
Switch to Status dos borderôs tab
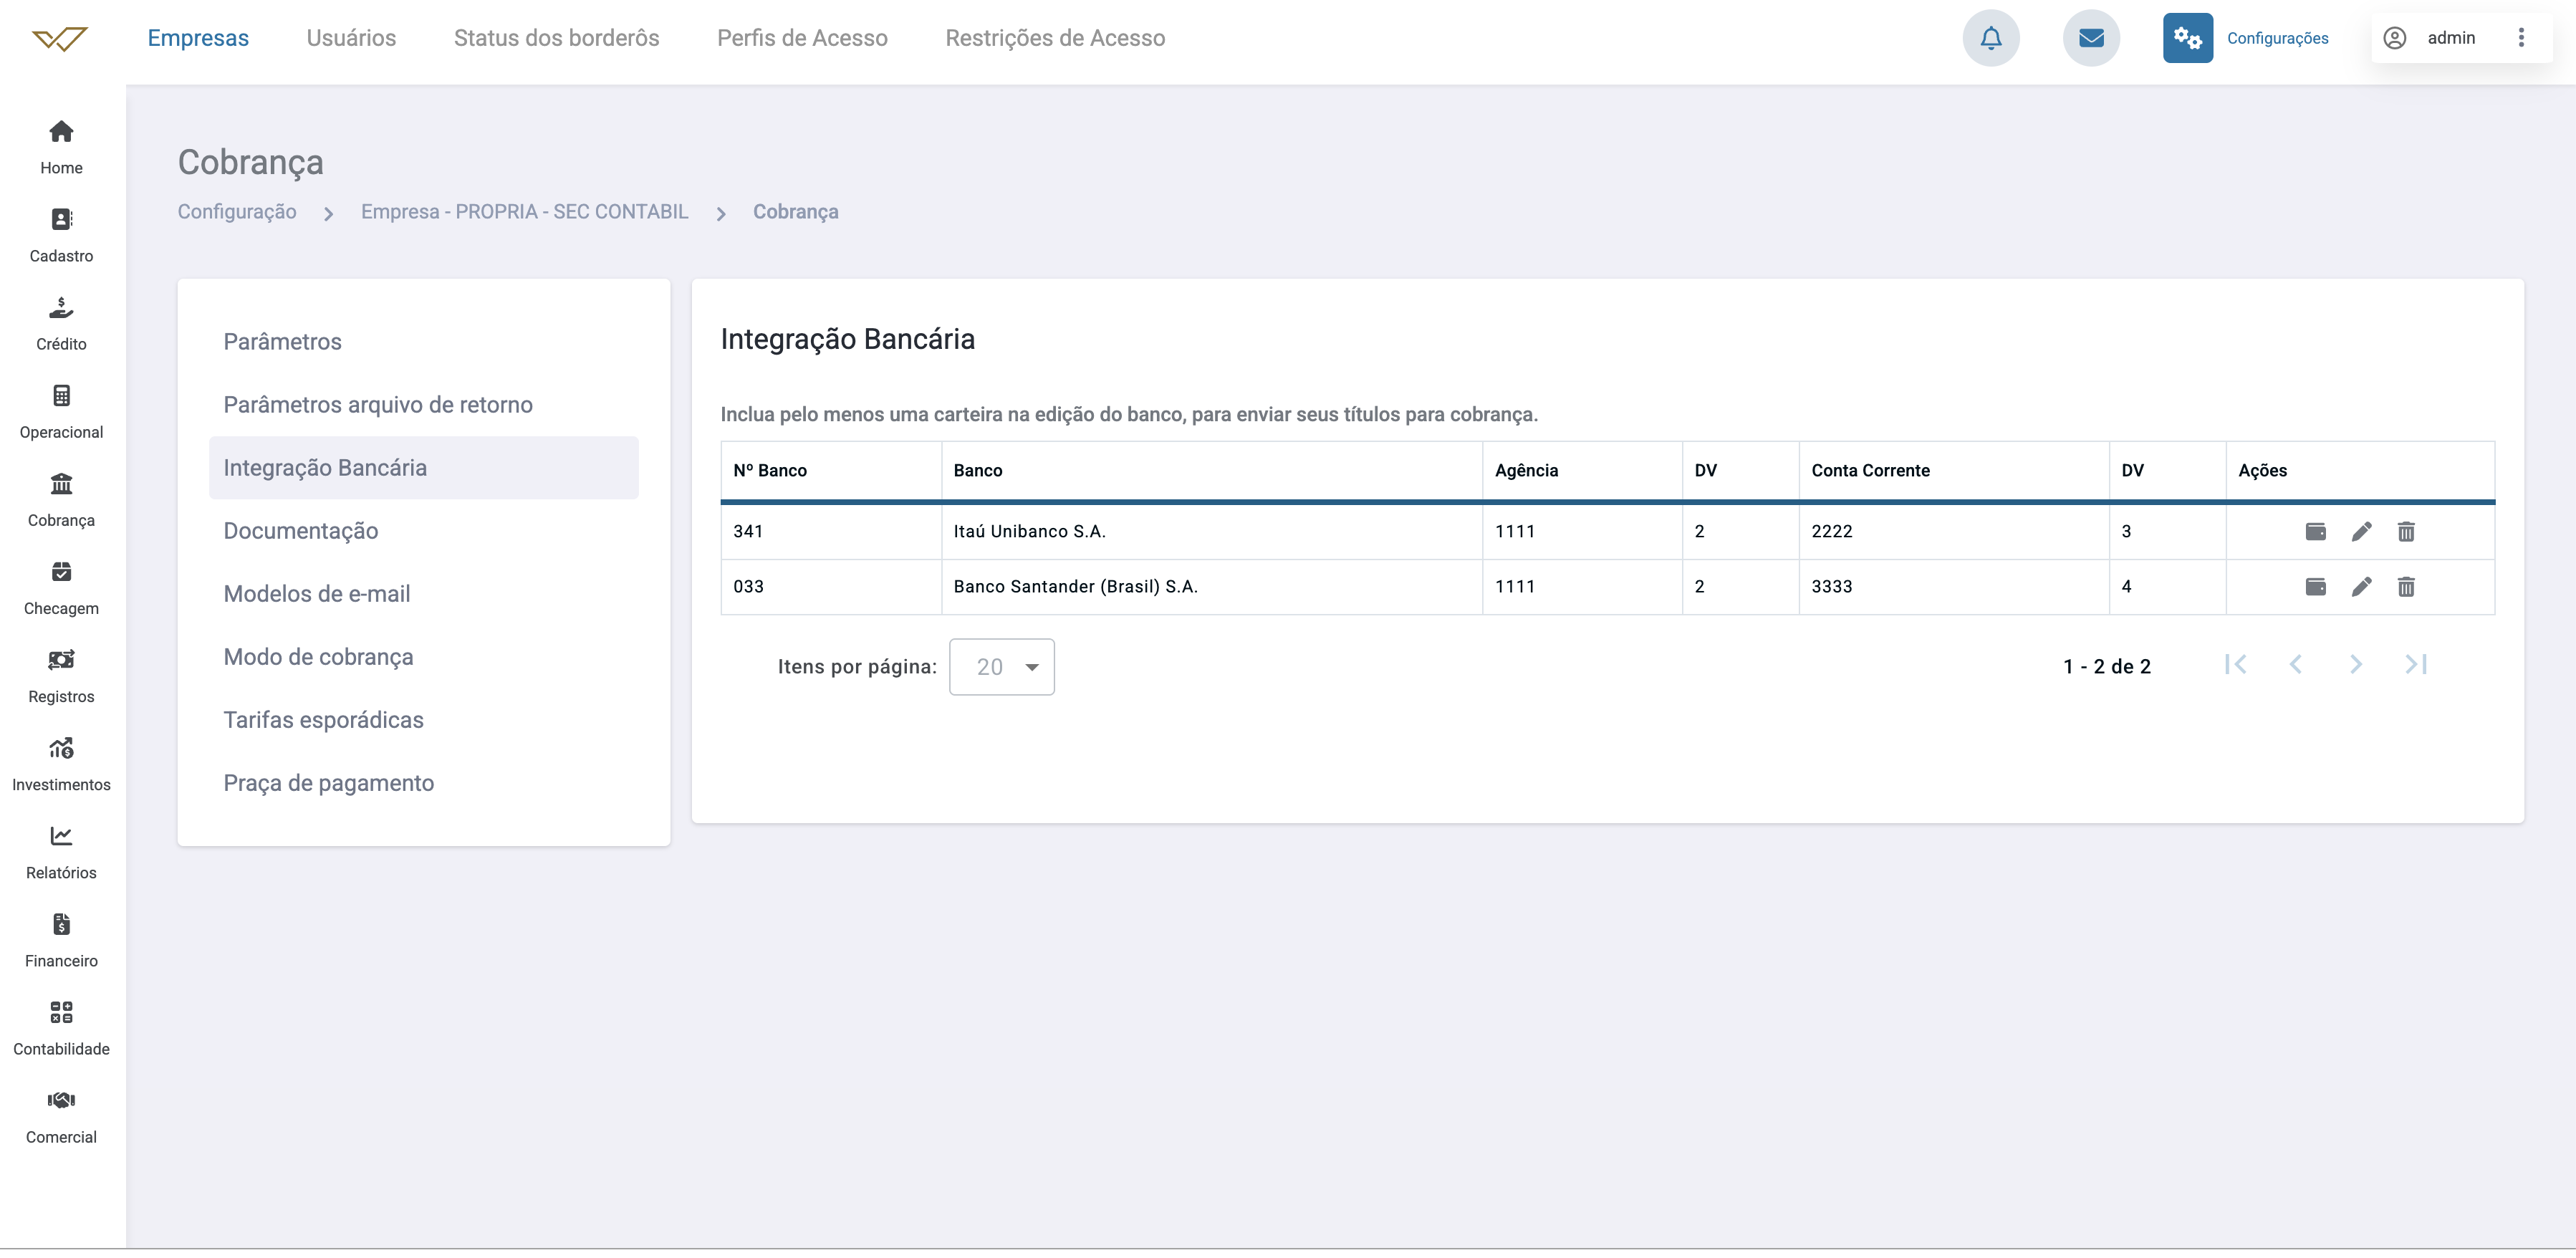pyautogui.click(x=556, y=38)
